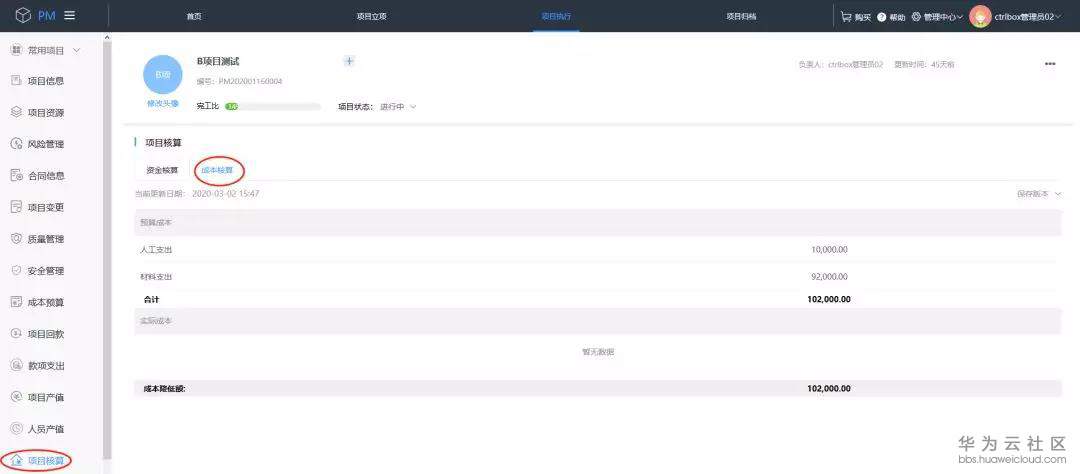
Task: Open the 项目核算 sidebar icon
Action: (x=17, y=460)
